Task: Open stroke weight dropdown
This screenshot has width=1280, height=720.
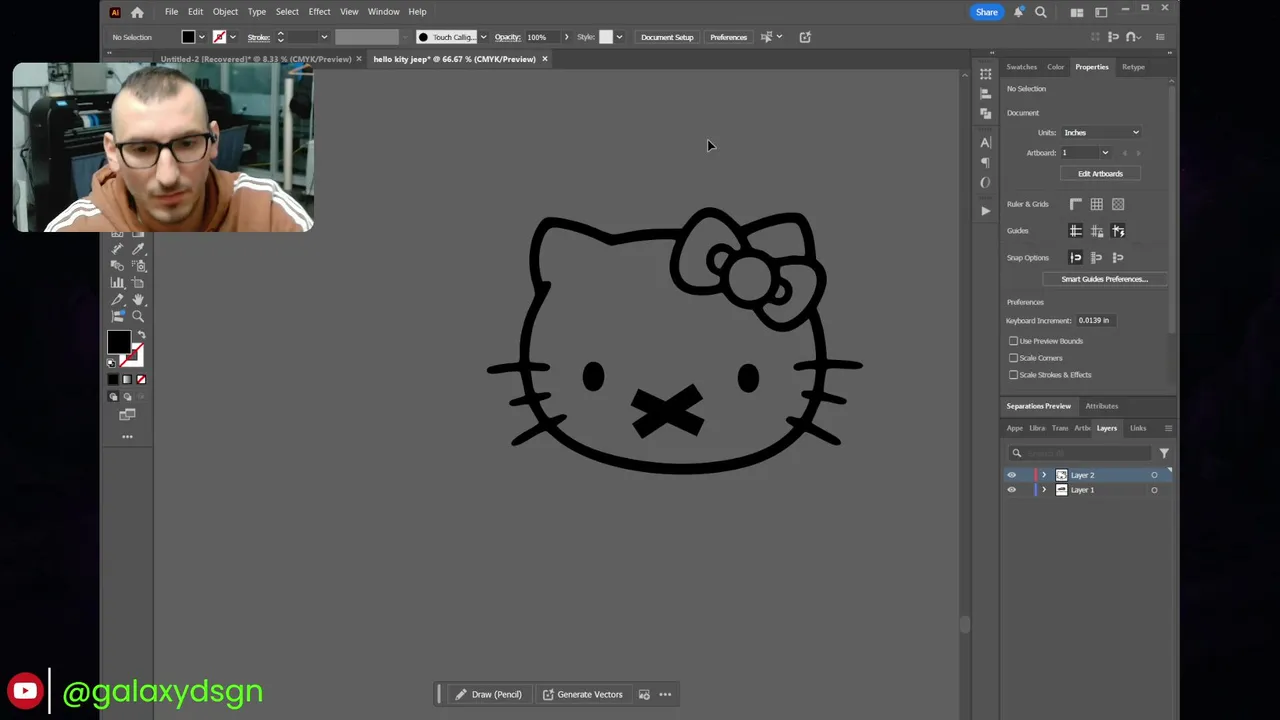Action: point(324,37)
